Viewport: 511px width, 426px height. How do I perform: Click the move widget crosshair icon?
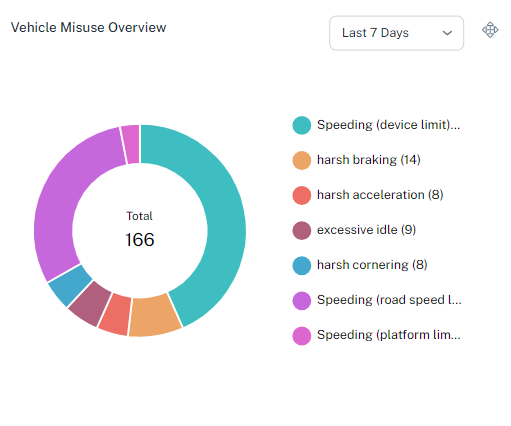[x=490, y=30]
